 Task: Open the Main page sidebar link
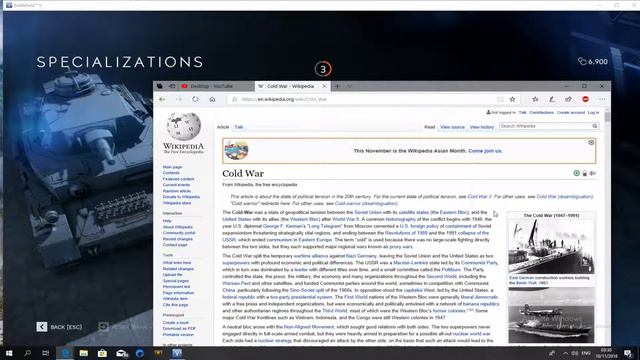(x=172, y=167)
